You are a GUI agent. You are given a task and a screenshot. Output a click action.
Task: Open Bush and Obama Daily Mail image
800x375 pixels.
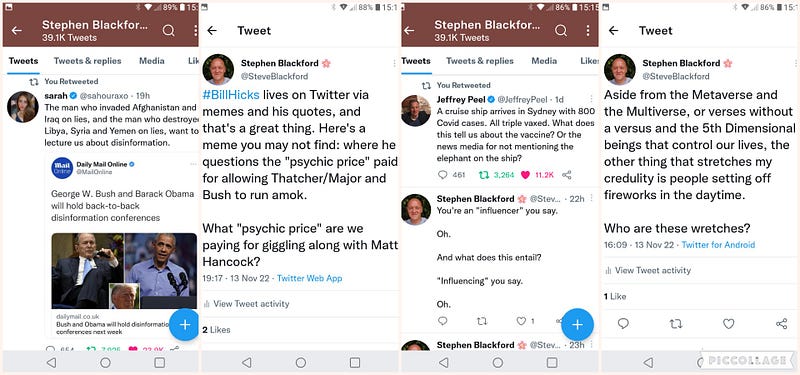[x=124, y=271]
